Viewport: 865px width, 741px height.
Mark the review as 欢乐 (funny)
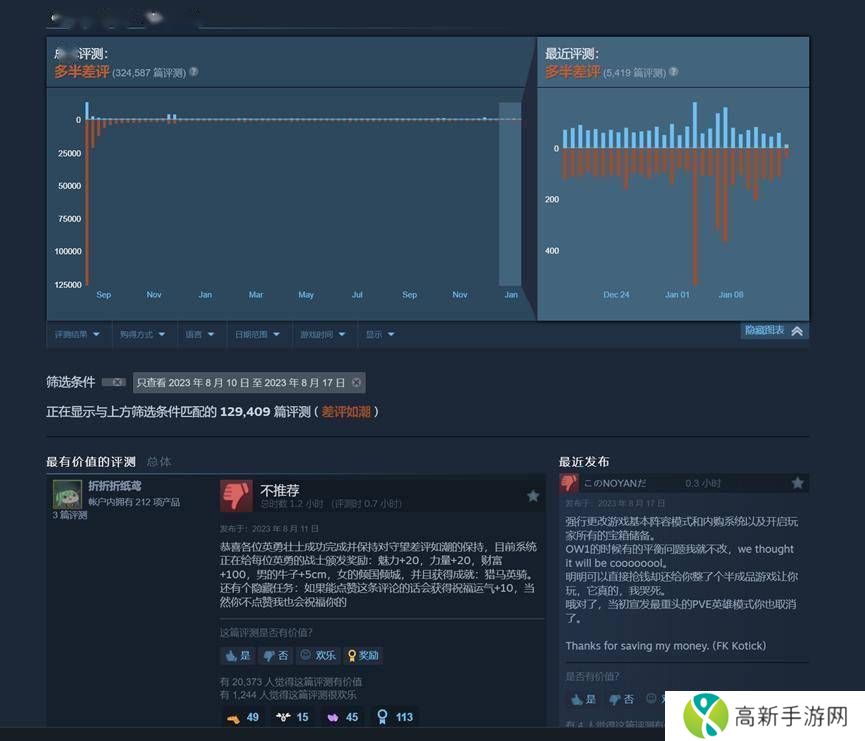click(x=318, y=656)
